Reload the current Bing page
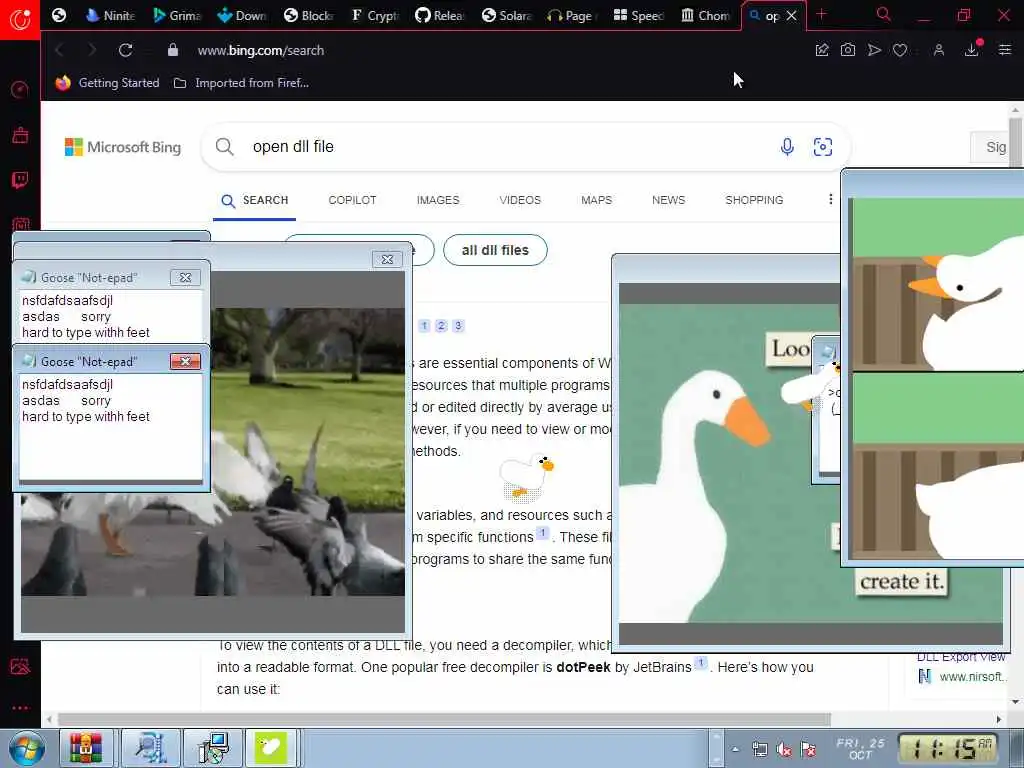This screenshot has height=768, width=1024. click(125, 50)
